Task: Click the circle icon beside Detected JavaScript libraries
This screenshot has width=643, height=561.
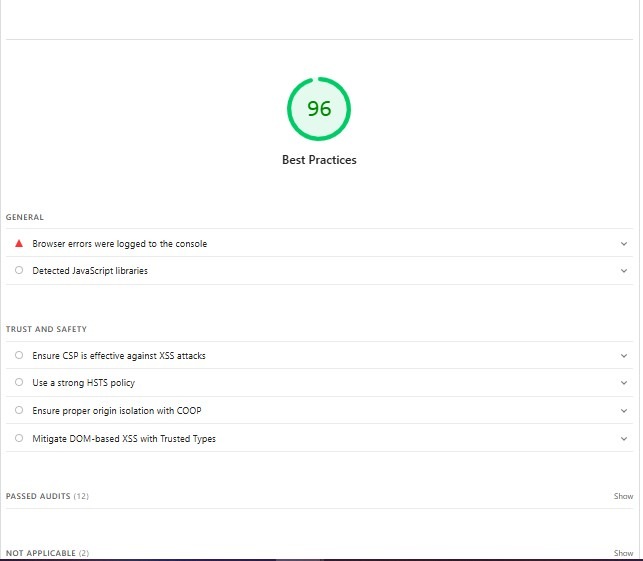Action: click(x=19, y=271)
